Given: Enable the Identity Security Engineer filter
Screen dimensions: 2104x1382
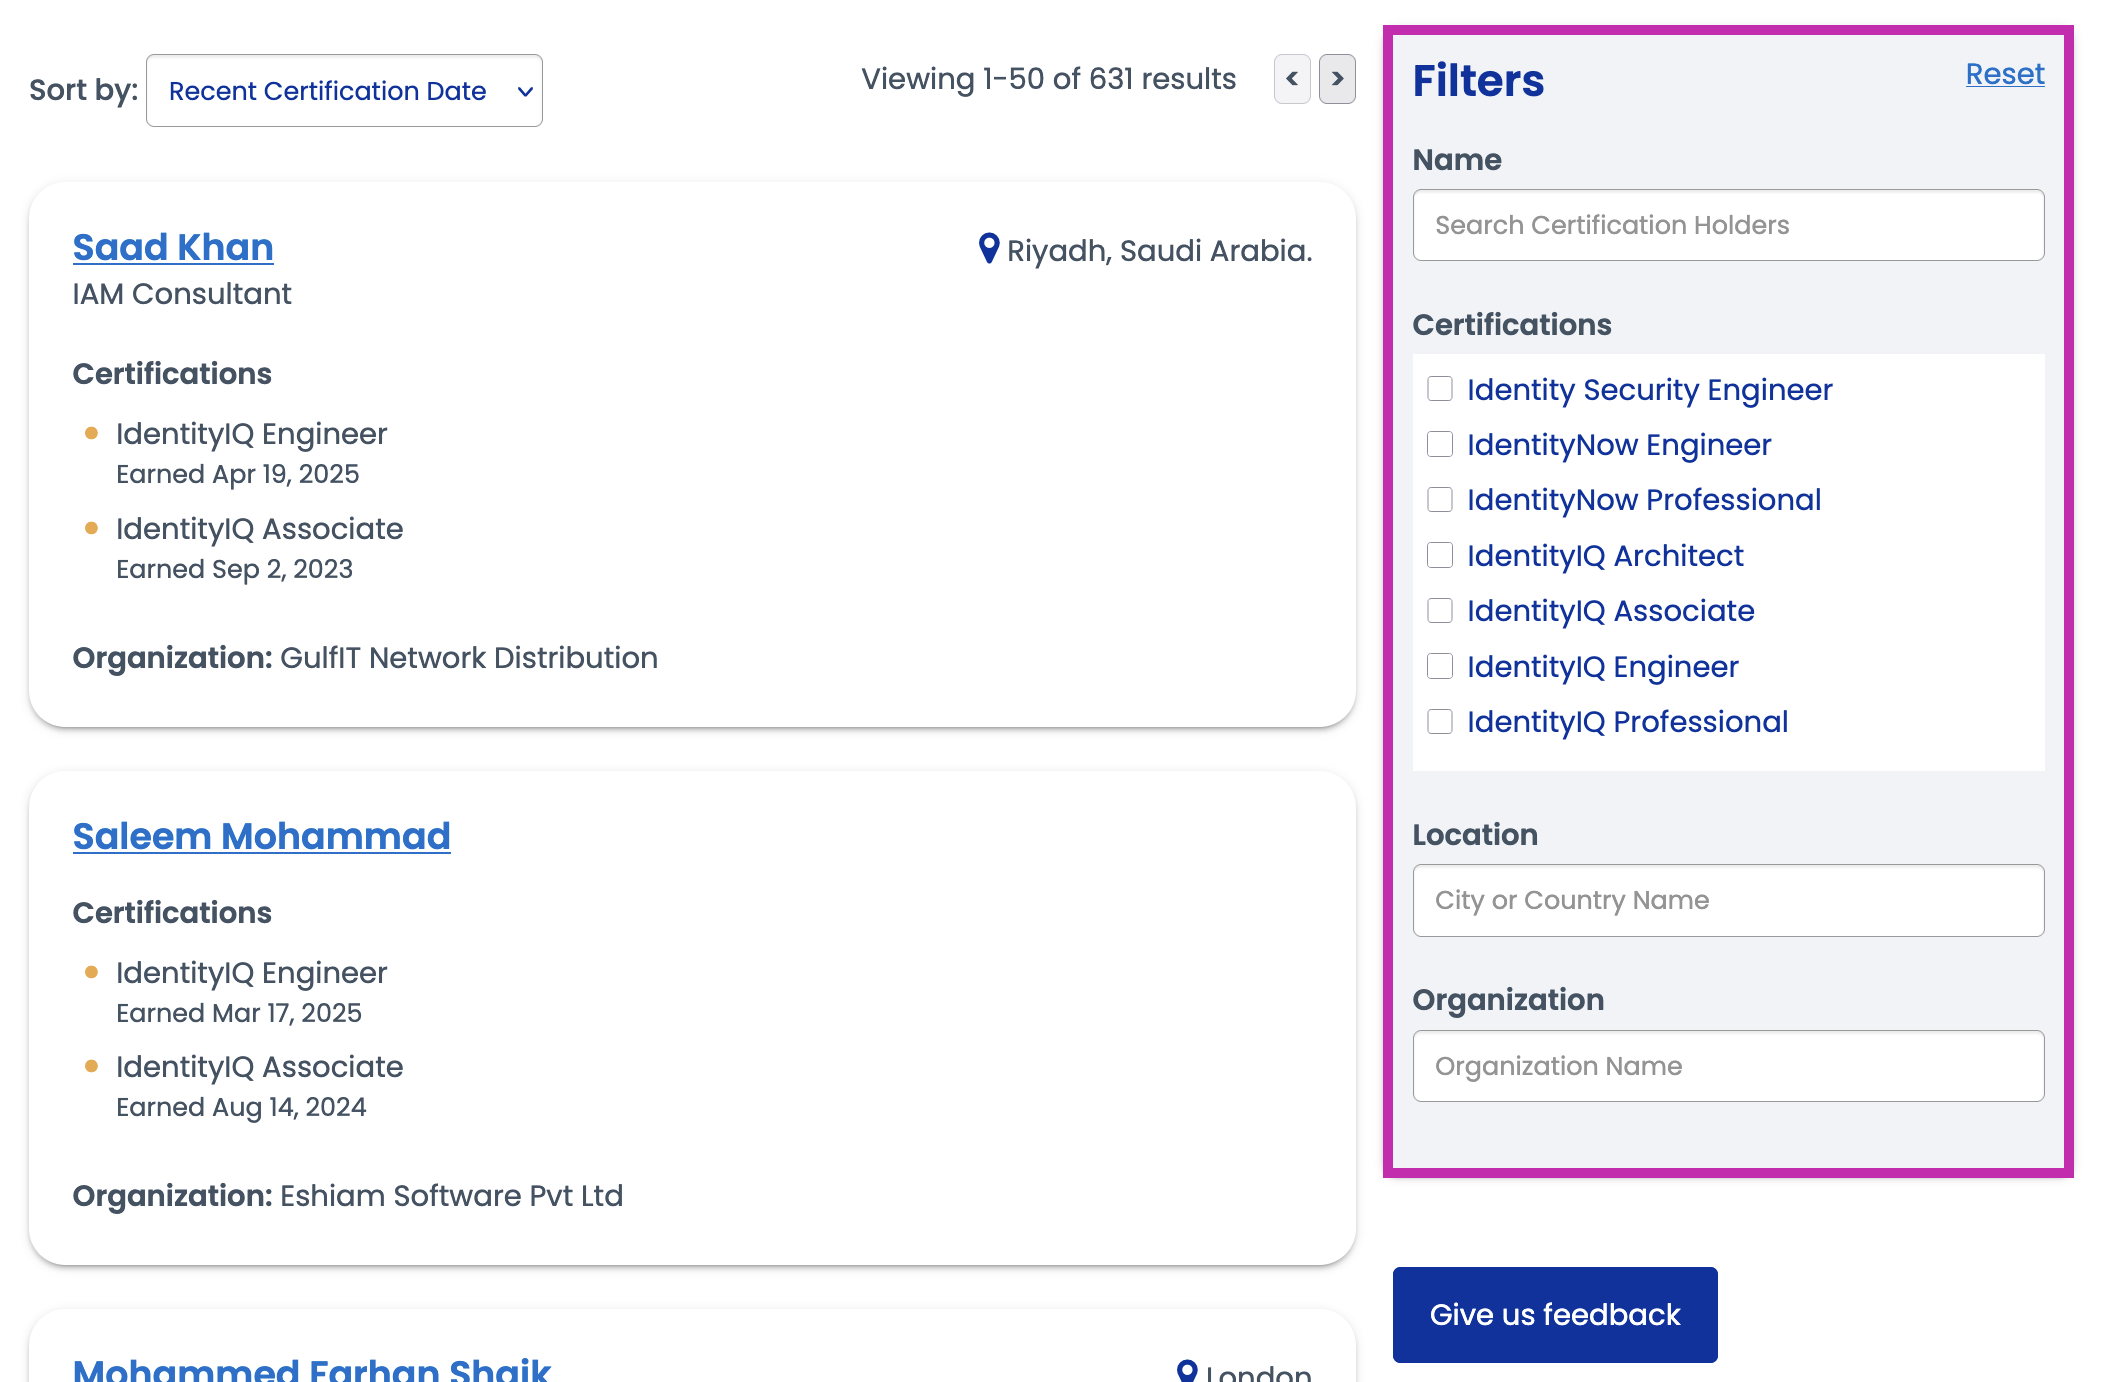Looking at the screenshot, I should 1440,390.
